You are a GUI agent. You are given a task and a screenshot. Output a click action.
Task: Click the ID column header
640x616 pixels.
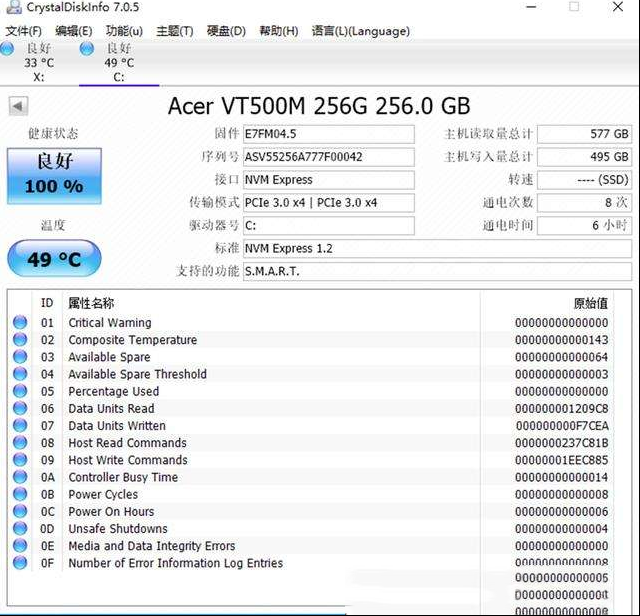pyautogui.click(x=47, y=303)
